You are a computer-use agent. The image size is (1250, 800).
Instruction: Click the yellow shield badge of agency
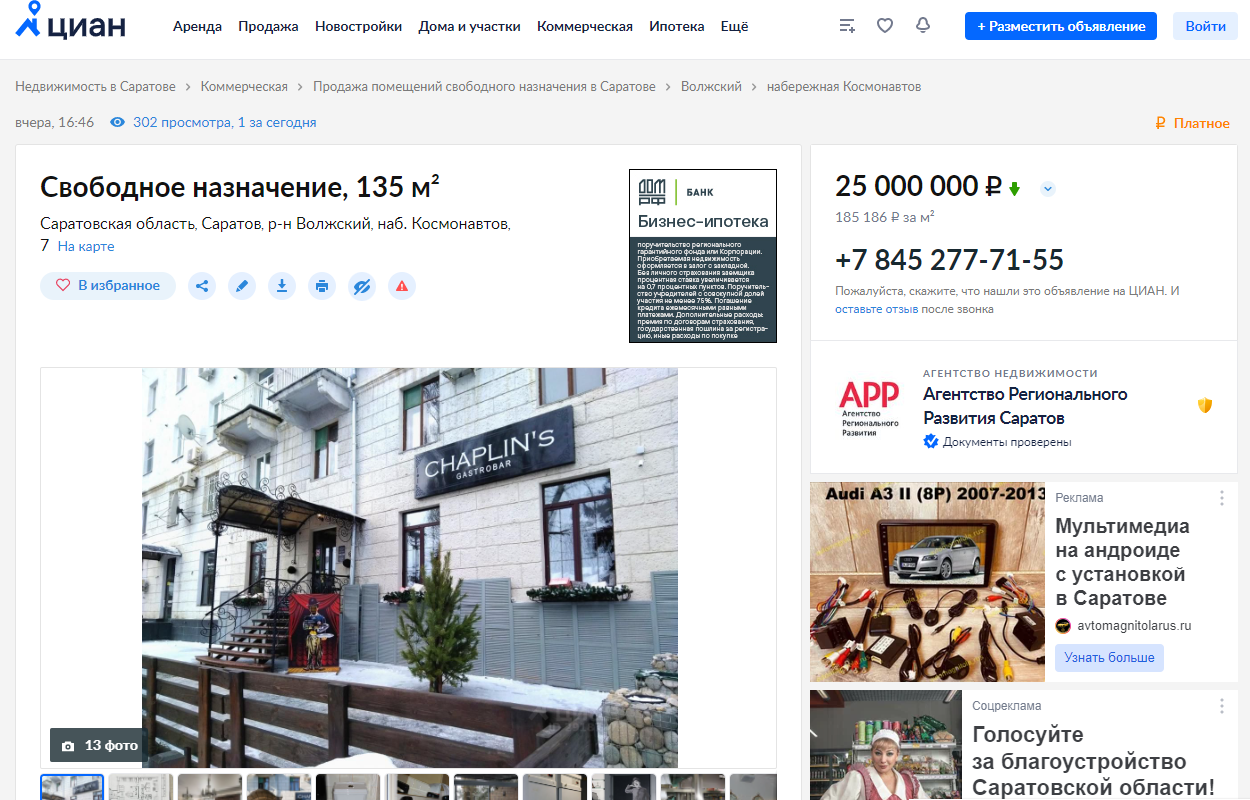click(1205, 406)
